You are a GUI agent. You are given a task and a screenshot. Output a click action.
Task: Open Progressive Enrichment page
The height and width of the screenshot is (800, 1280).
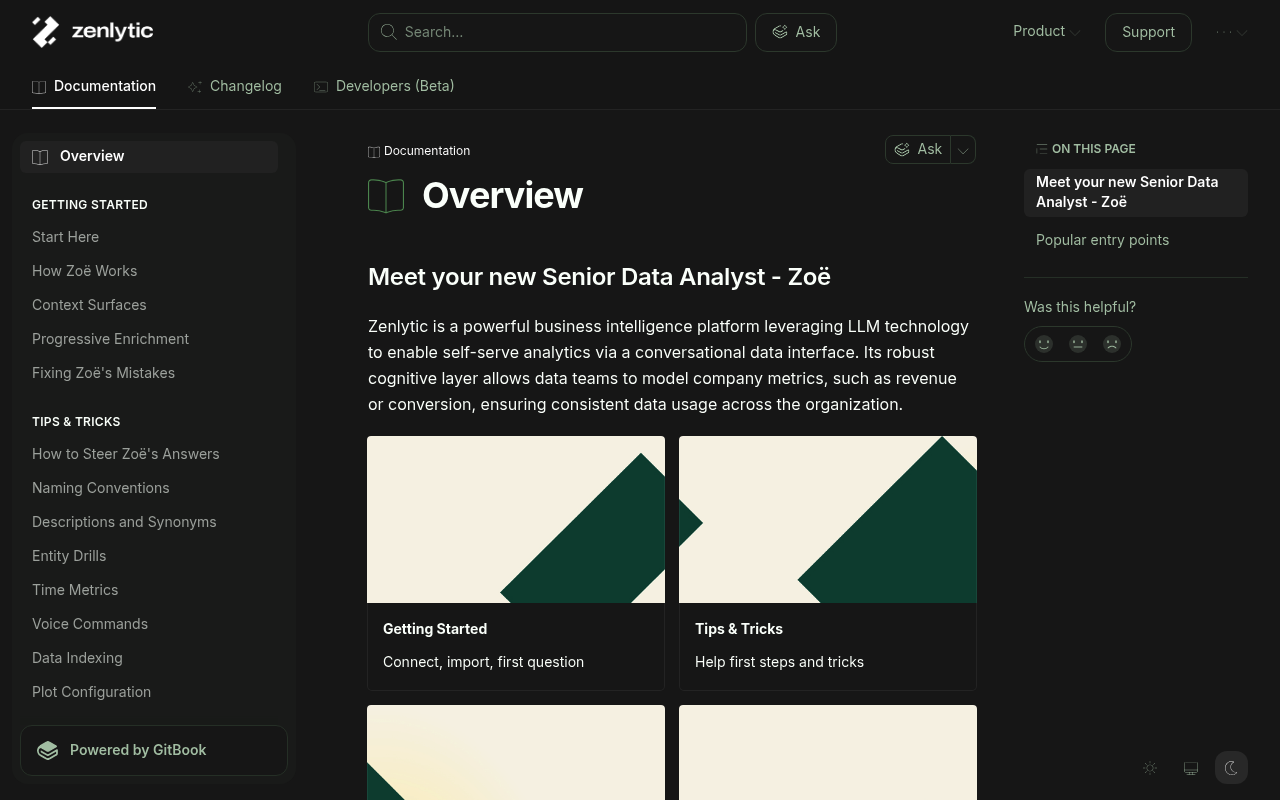[110, 340]
